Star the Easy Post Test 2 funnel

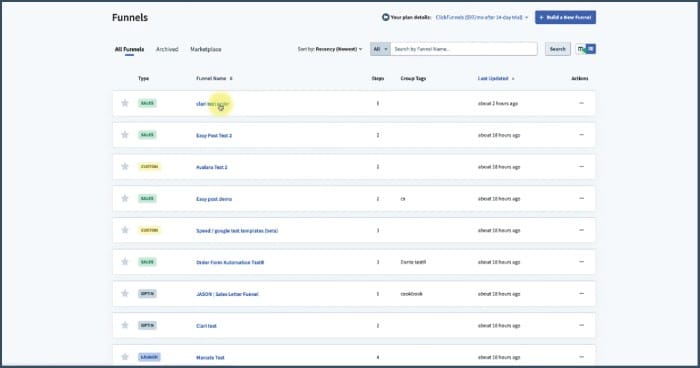click(125, 134)
